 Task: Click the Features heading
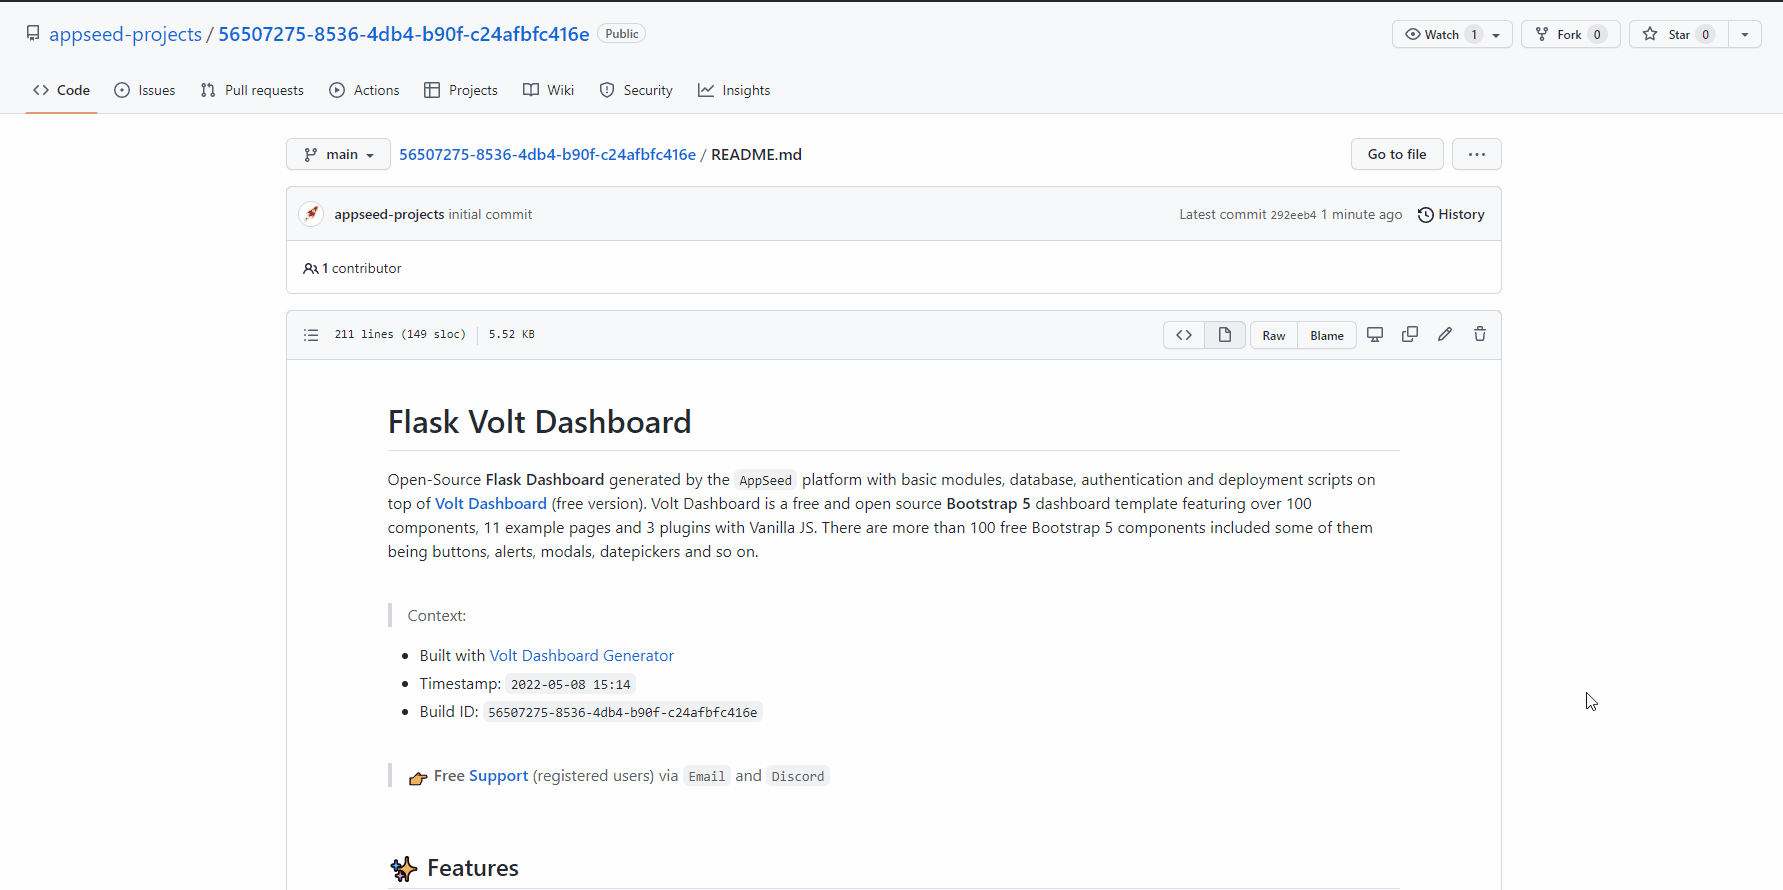(473, 868)
